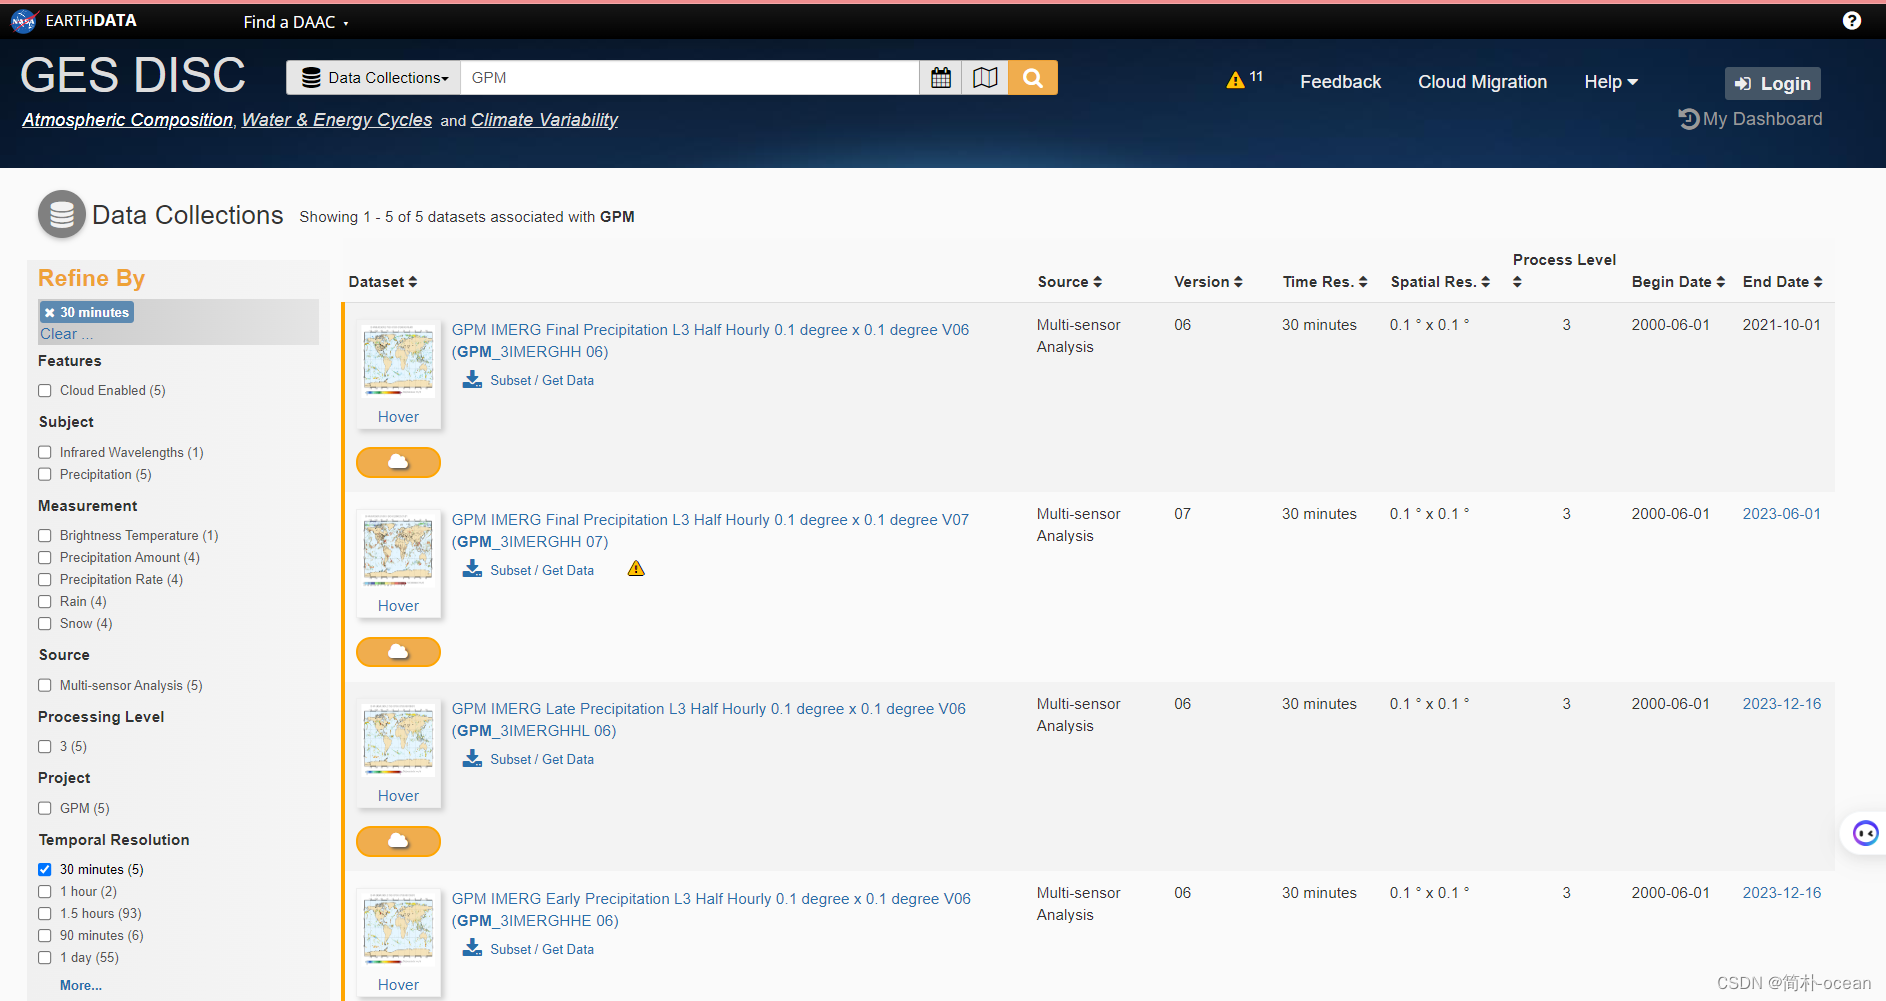Expand the Help menu dropdown
The height and width of the screenshot is (1001, 1886).
(x=1611, y=82)
